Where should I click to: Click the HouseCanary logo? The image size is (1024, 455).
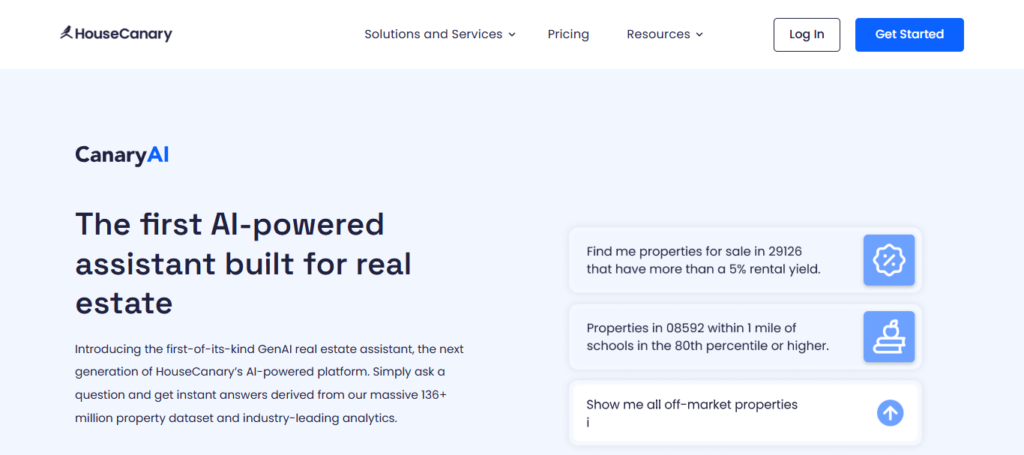tap(116, 34)
